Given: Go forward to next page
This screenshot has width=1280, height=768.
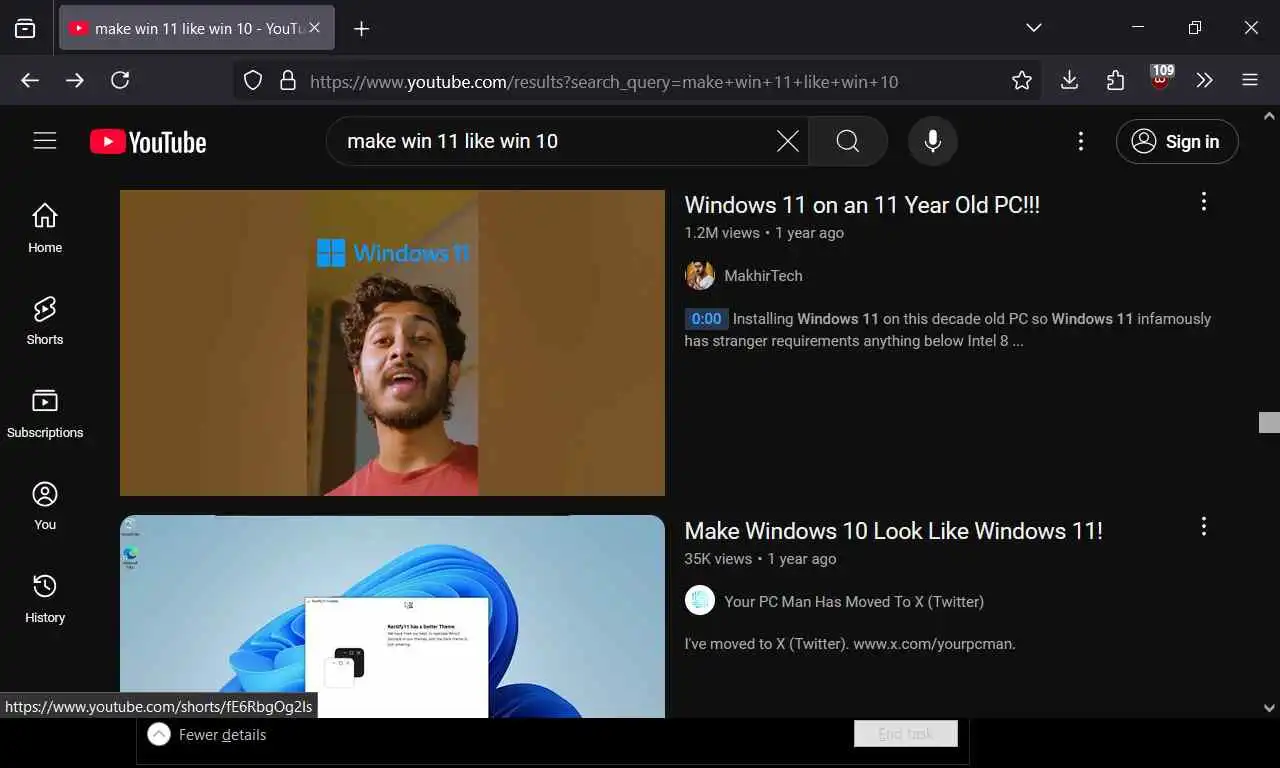Looking at the screenshot, I should tap(75, 81).
